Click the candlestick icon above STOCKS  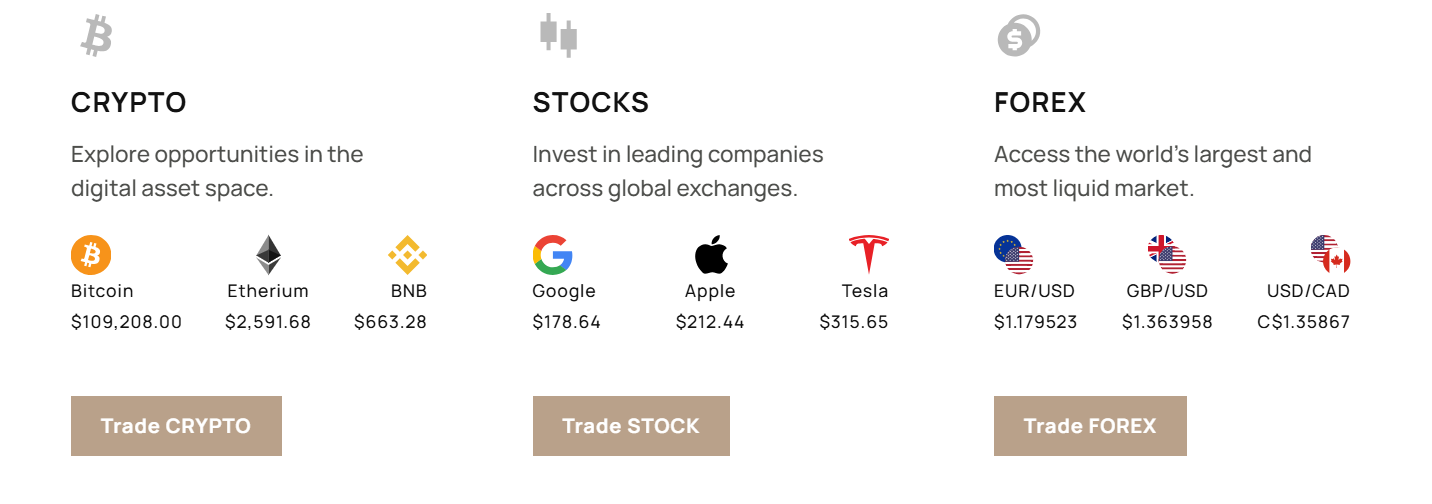(559, 35)
